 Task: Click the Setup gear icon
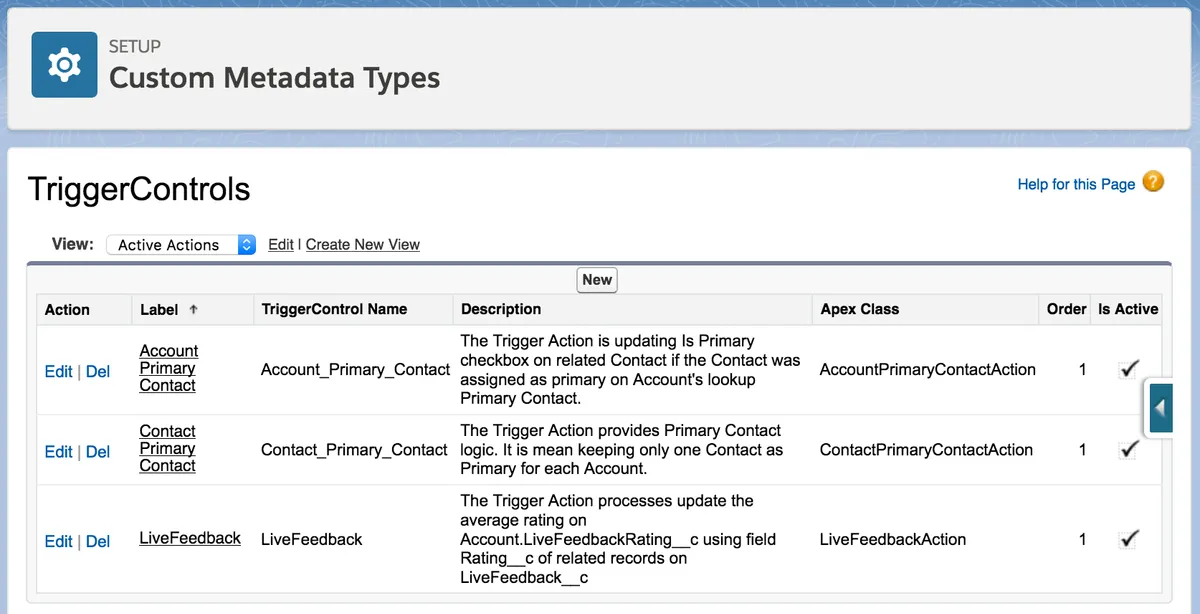point(64,65)
